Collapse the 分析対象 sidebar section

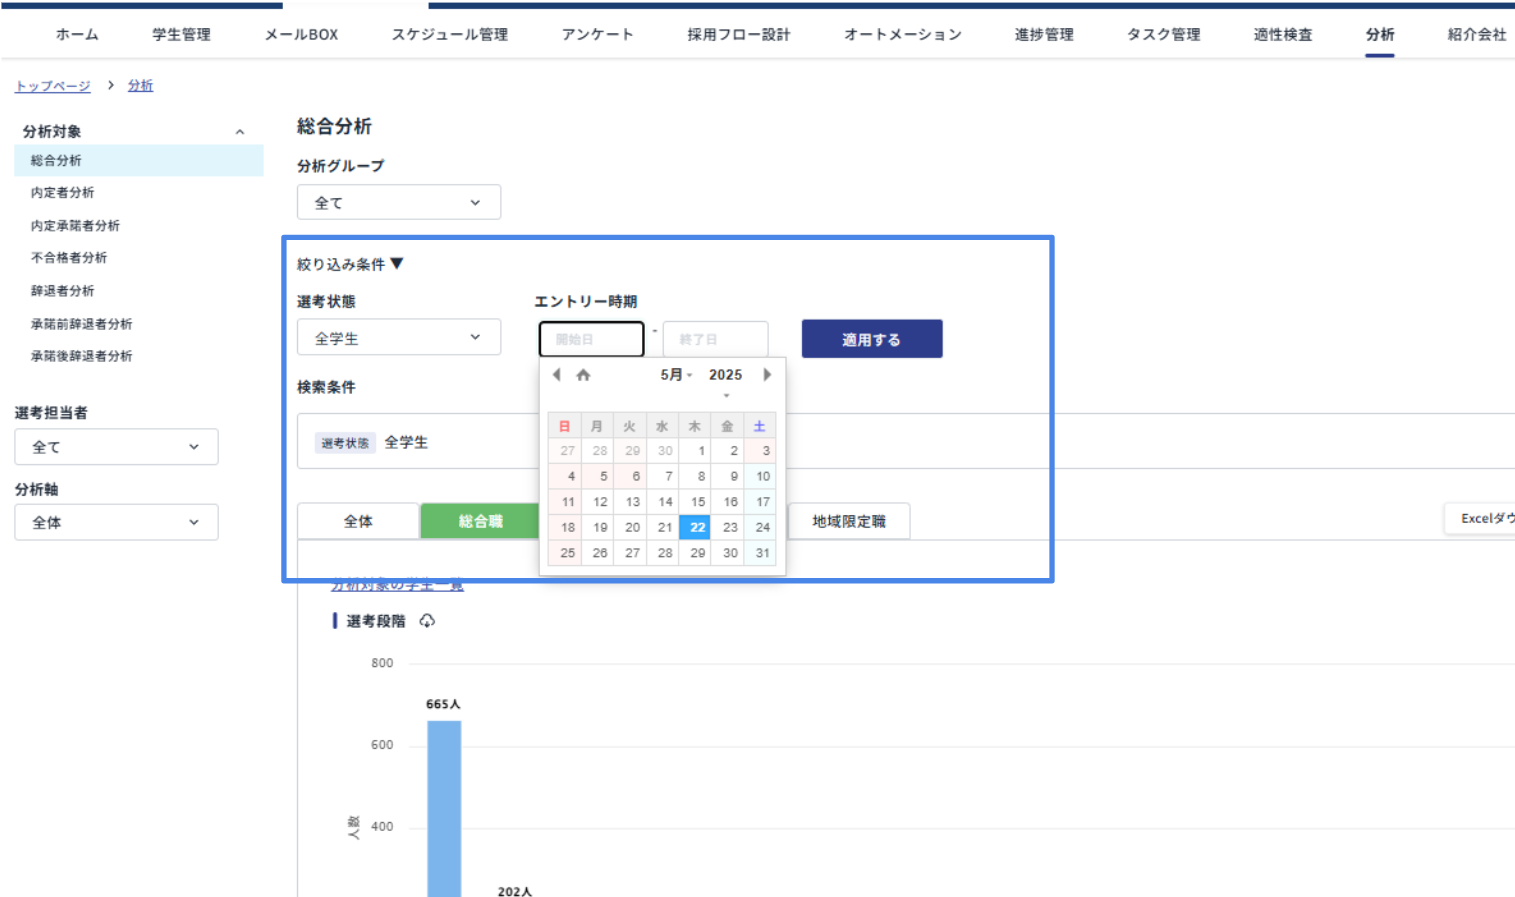[239, 130]
